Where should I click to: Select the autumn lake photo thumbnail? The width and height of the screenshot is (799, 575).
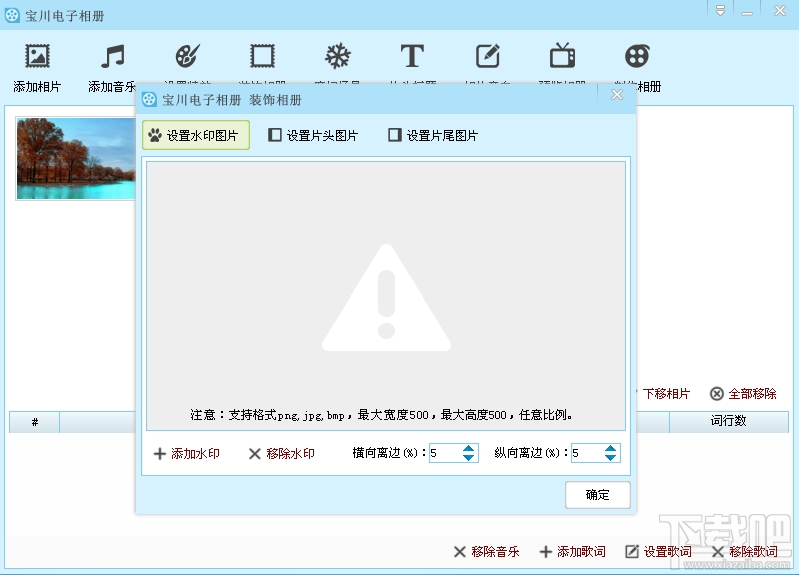point(76,159)
